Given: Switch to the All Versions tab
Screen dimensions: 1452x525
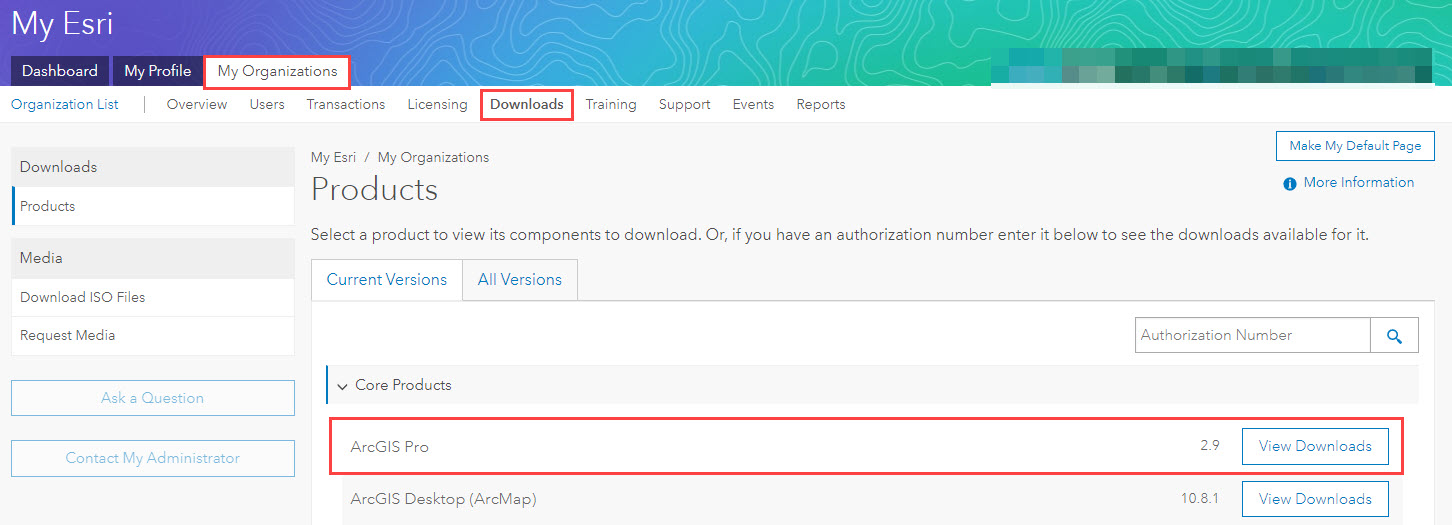Looking at the screenshot, I should (x=520, y=280).
